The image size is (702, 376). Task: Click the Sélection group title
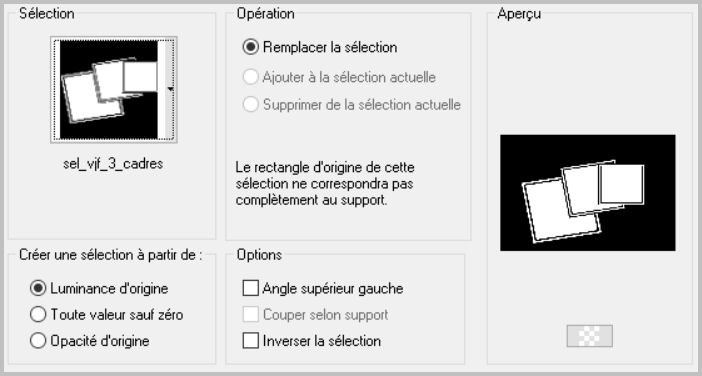click(47, 14)
